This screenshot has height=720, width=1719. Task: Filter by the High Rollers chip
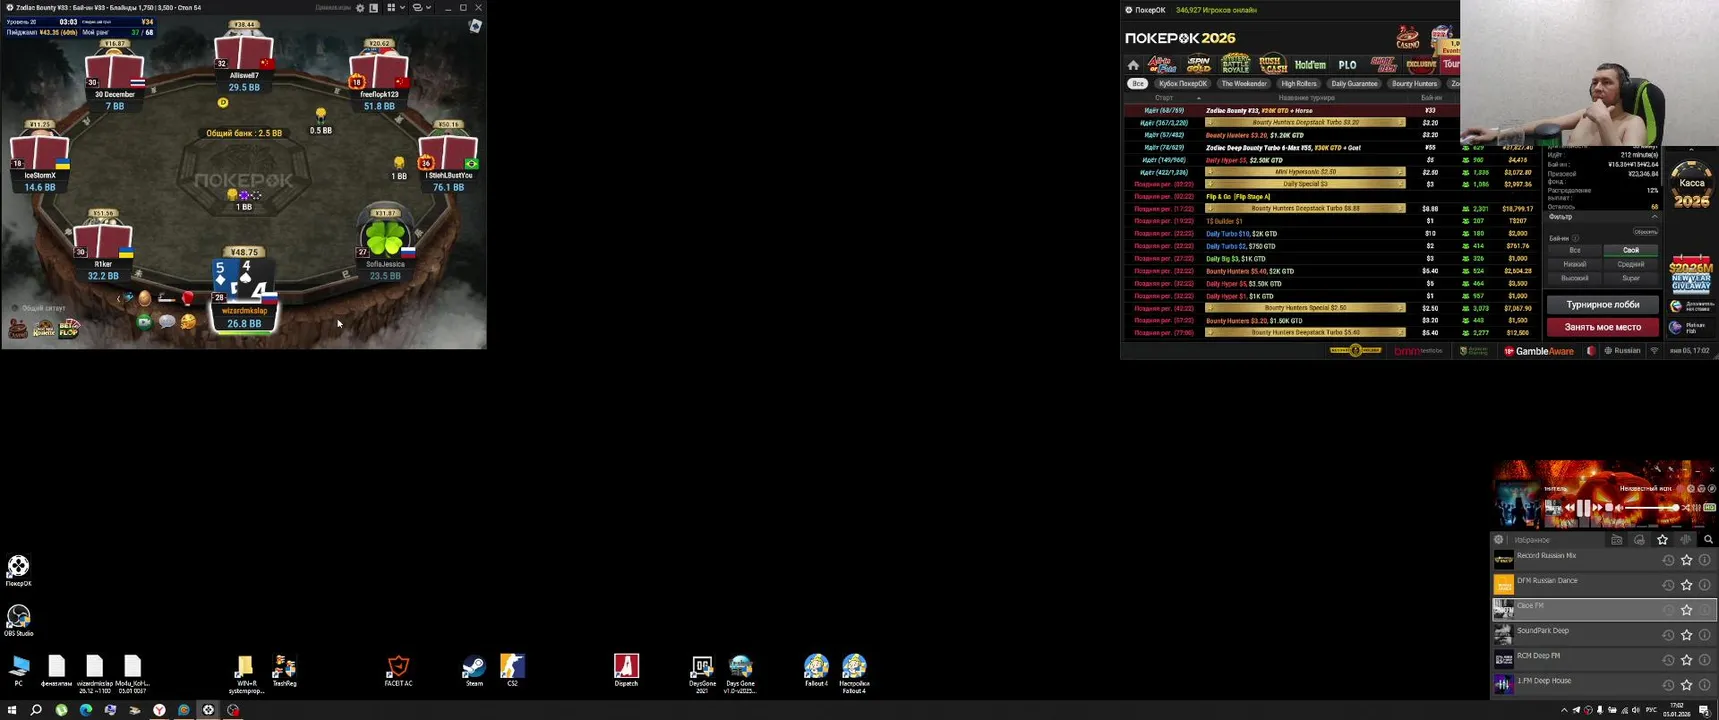click(x=1299, y=84)
